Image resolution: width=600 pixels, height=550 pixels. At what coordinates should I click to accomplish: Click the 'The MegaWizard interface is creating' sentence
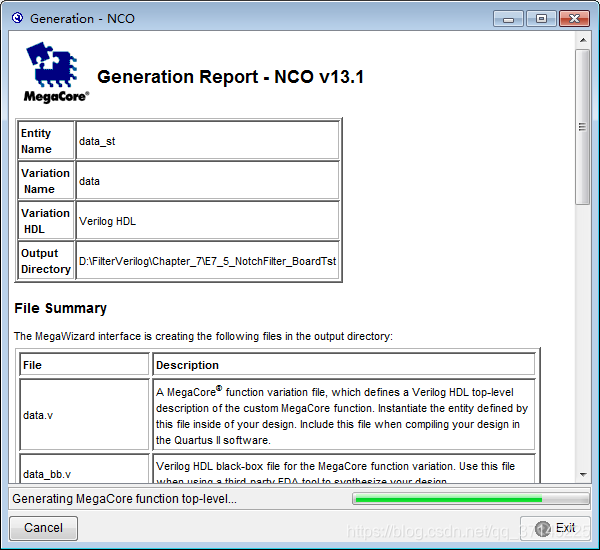(x=203, y=336)
